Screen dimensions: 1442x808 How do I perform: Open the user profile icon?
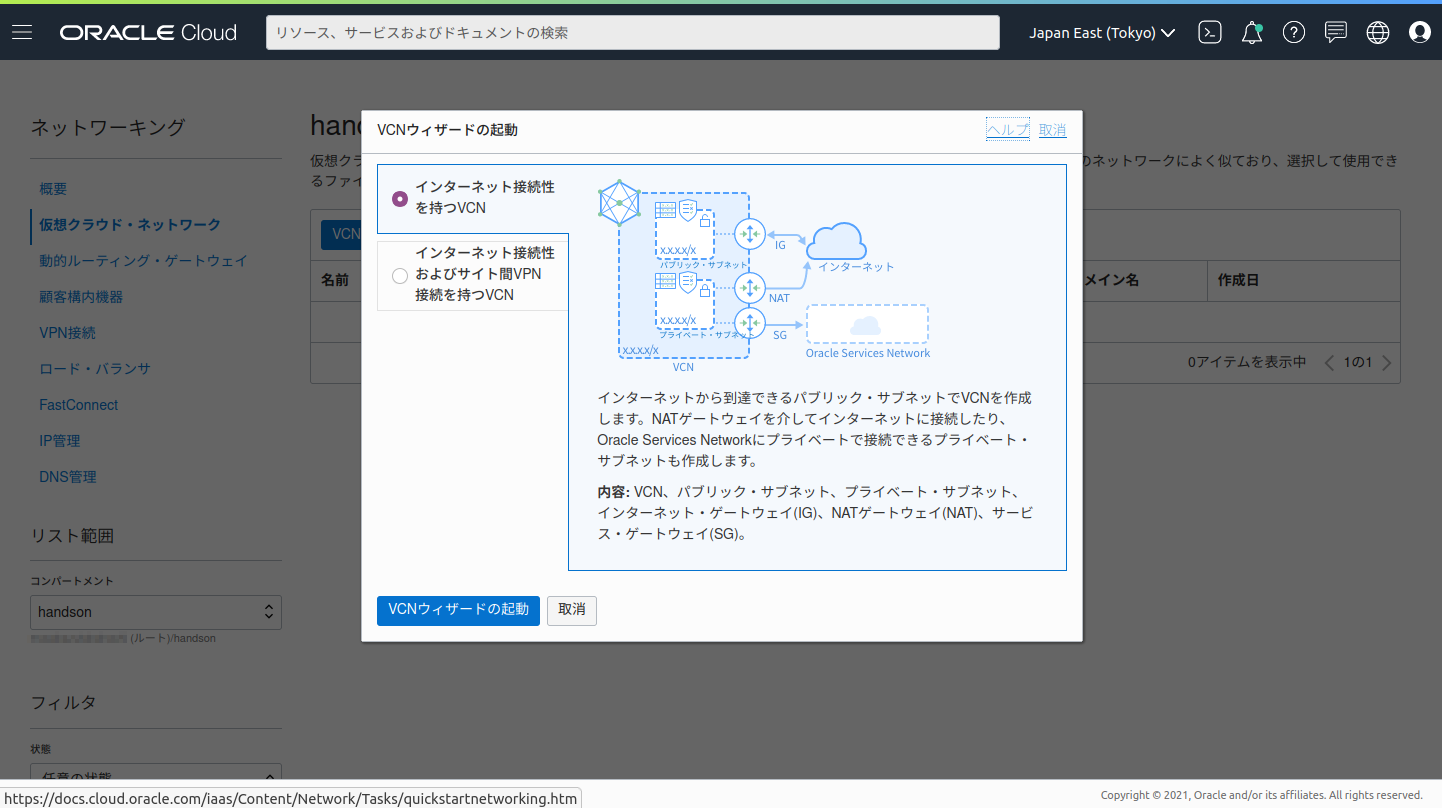click(x=1420, y=33)
